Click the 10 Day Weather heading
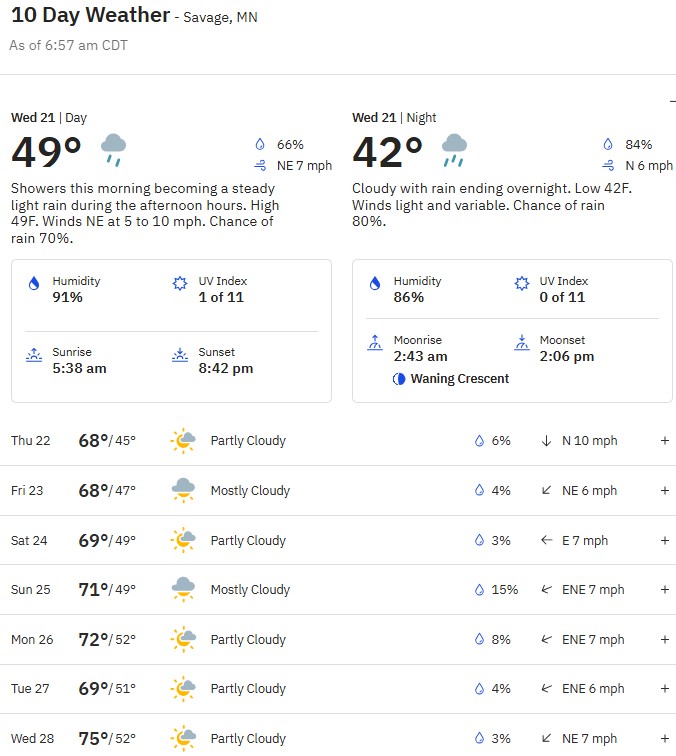This screenshot has height=756, width=676. [90, 15]
